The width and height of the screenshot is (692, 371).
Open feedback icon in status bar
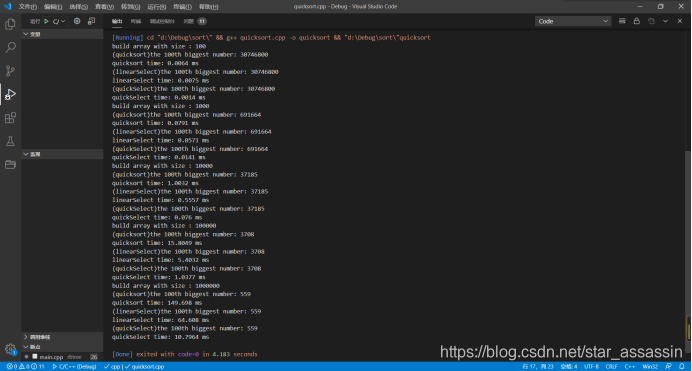[668, 367]
